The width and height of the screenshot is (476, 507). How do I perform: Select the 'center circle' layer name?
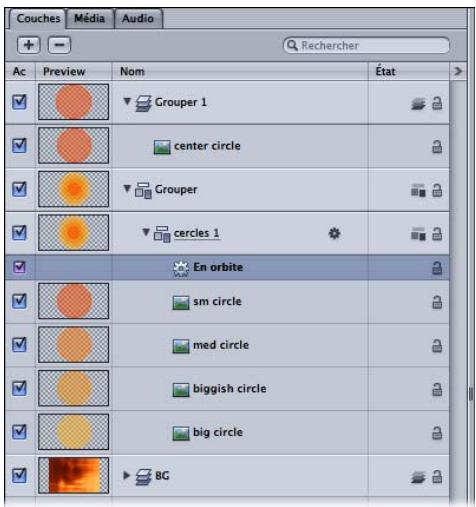coord(207,146)
